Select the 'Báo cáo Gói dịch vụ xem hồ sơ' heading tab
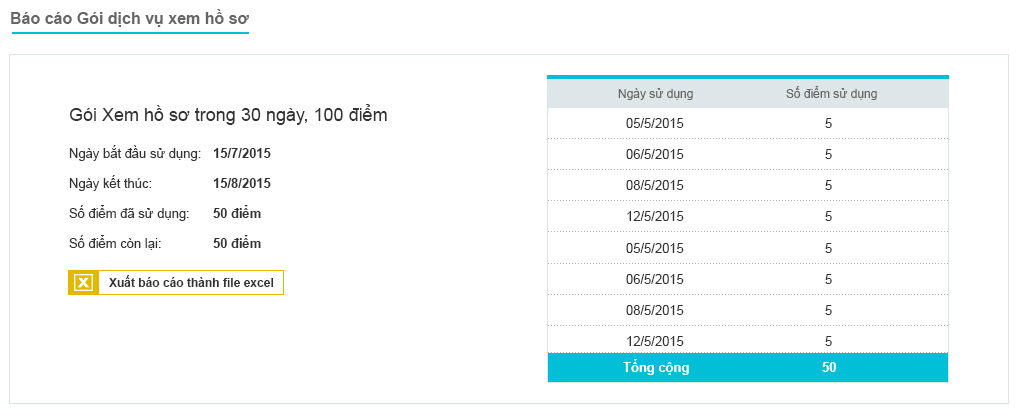Image resolution: width=1019 pixels, height=415 pixels. (130, 17)
